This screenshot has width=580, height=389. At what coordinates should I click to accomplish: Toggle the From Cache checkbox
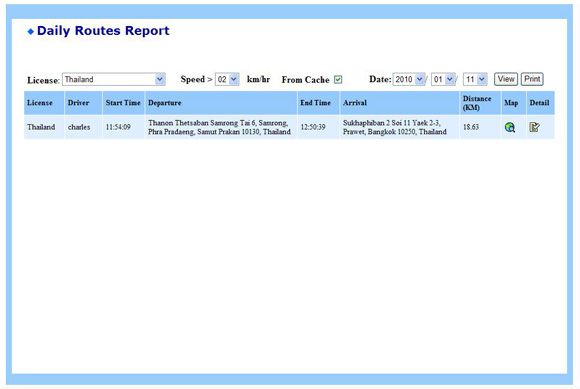(x=338, y=80)
